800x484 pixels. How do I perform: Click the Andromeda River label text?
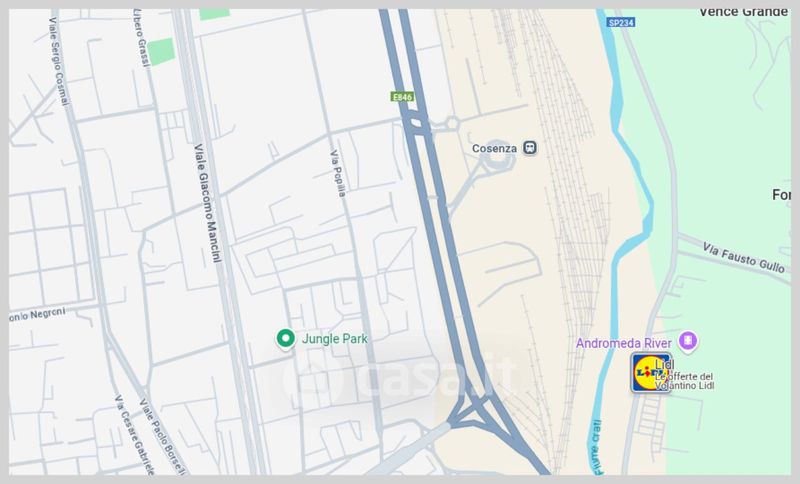624,343
